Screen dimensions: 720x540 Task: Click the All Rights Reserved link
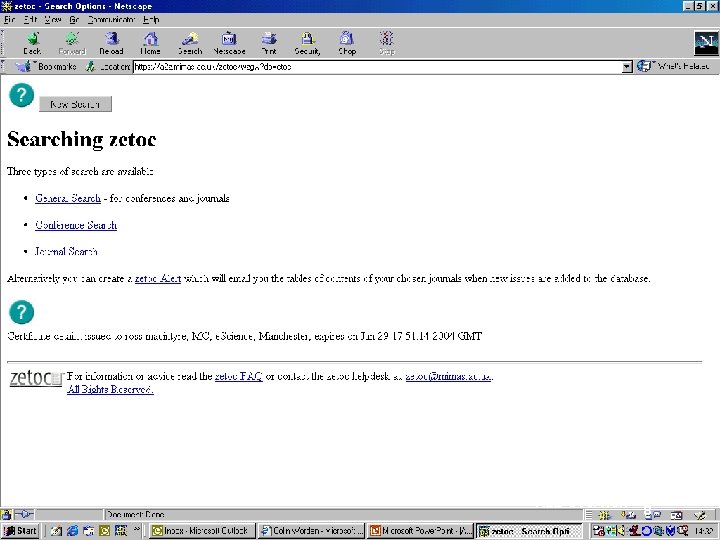coord(110,389)
